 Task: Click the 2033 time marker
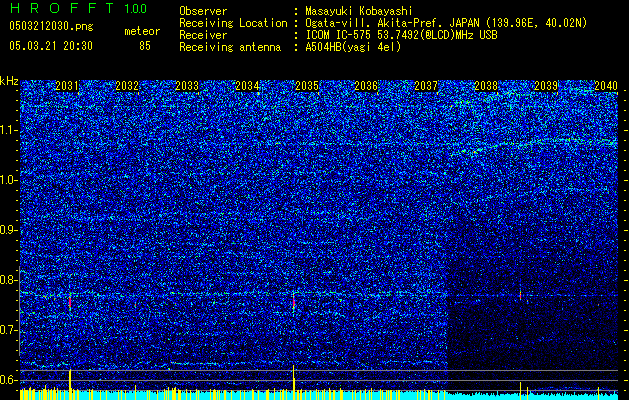click(x=187, y=86)
